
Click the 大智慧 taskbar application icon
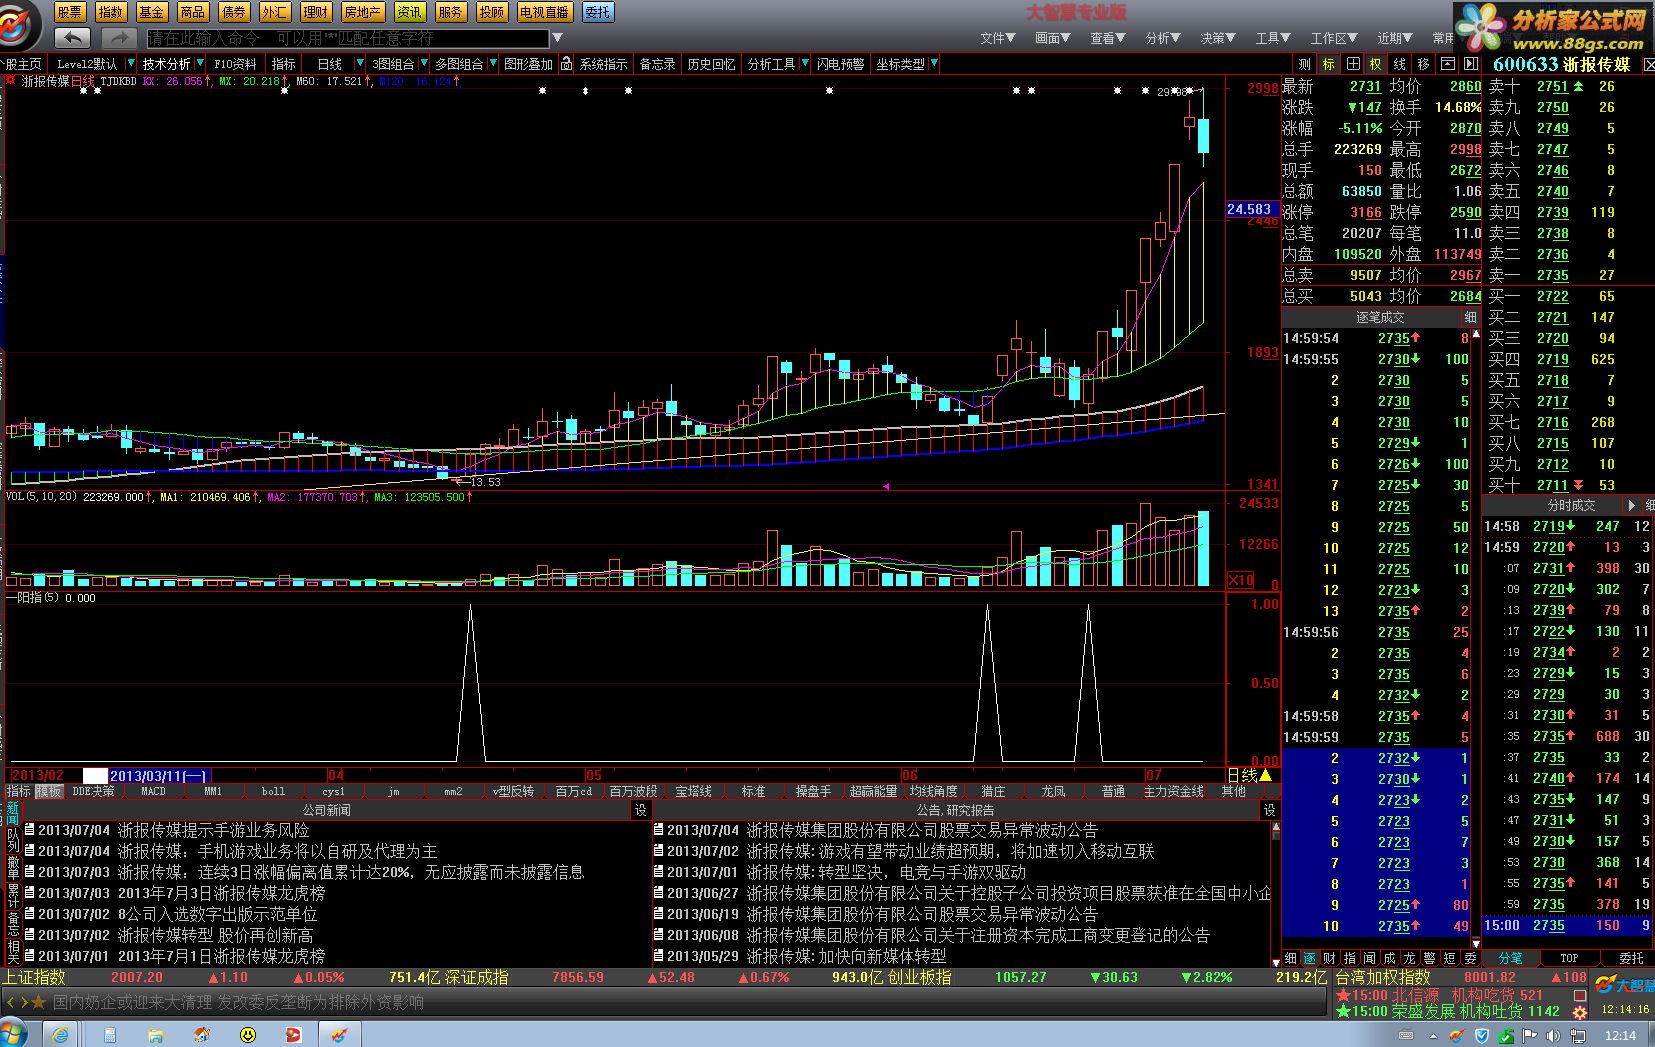tap(340, 1034)
